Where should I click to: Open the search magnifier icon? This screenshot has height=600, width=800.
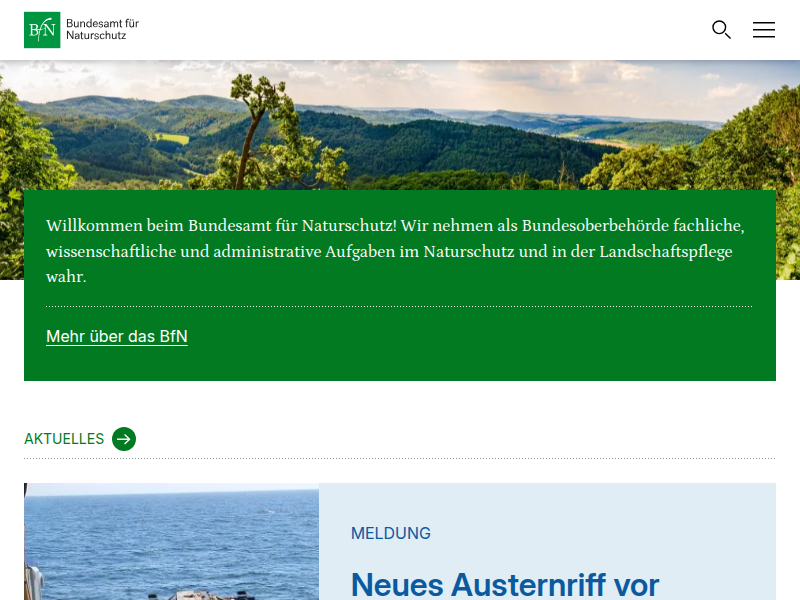[721, 30]
